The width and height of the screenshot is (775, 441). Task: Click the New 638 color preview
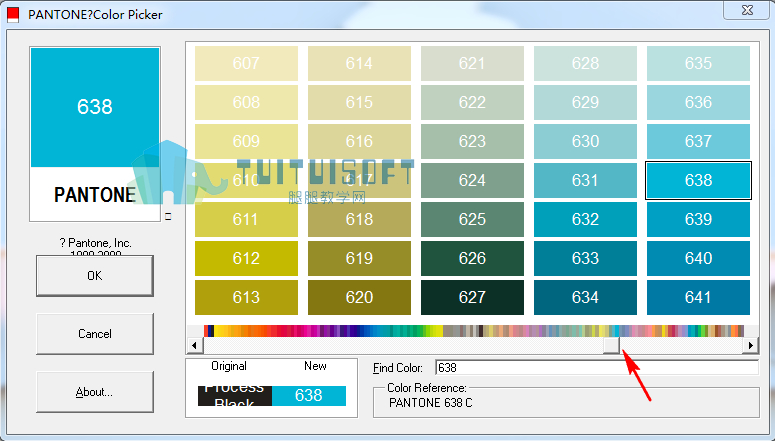[309, 396]
